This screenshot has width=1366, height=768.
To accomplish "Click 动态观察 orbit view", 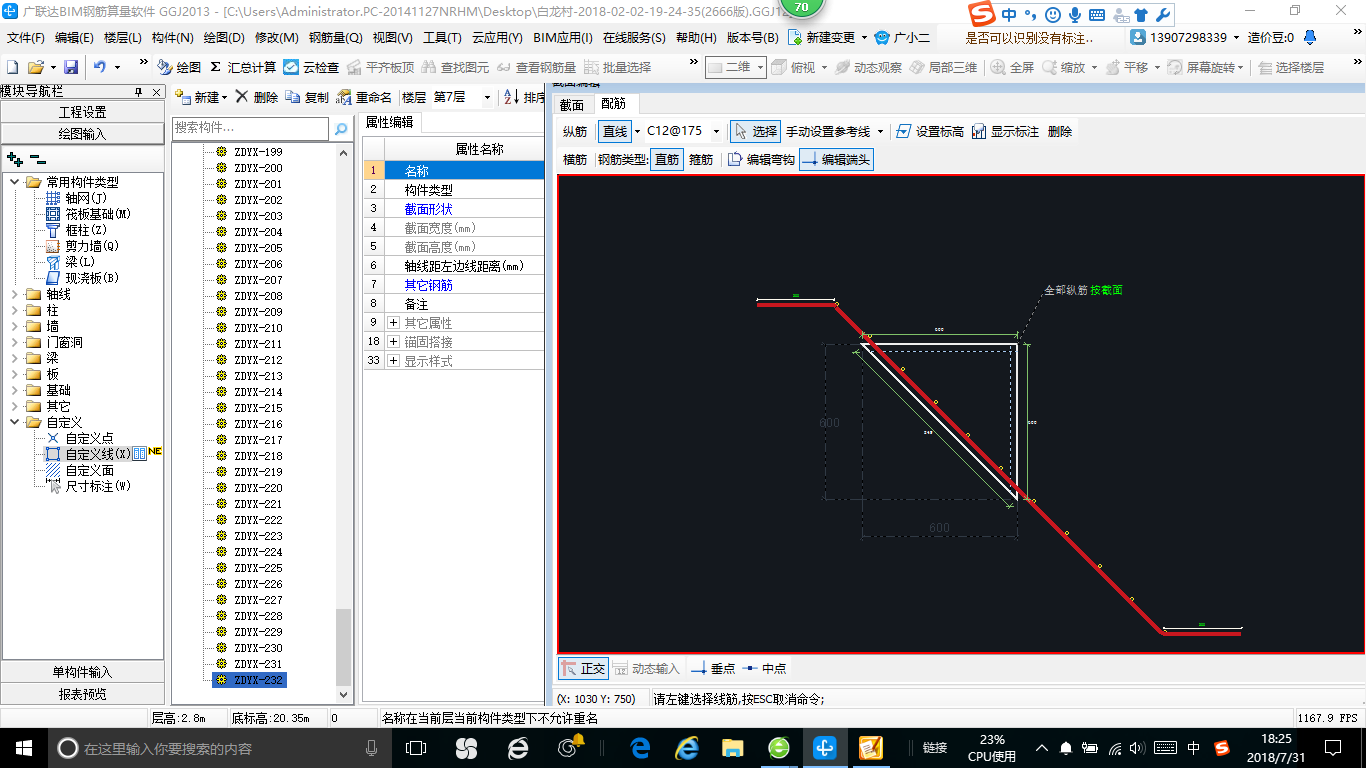I will (868, 67).
